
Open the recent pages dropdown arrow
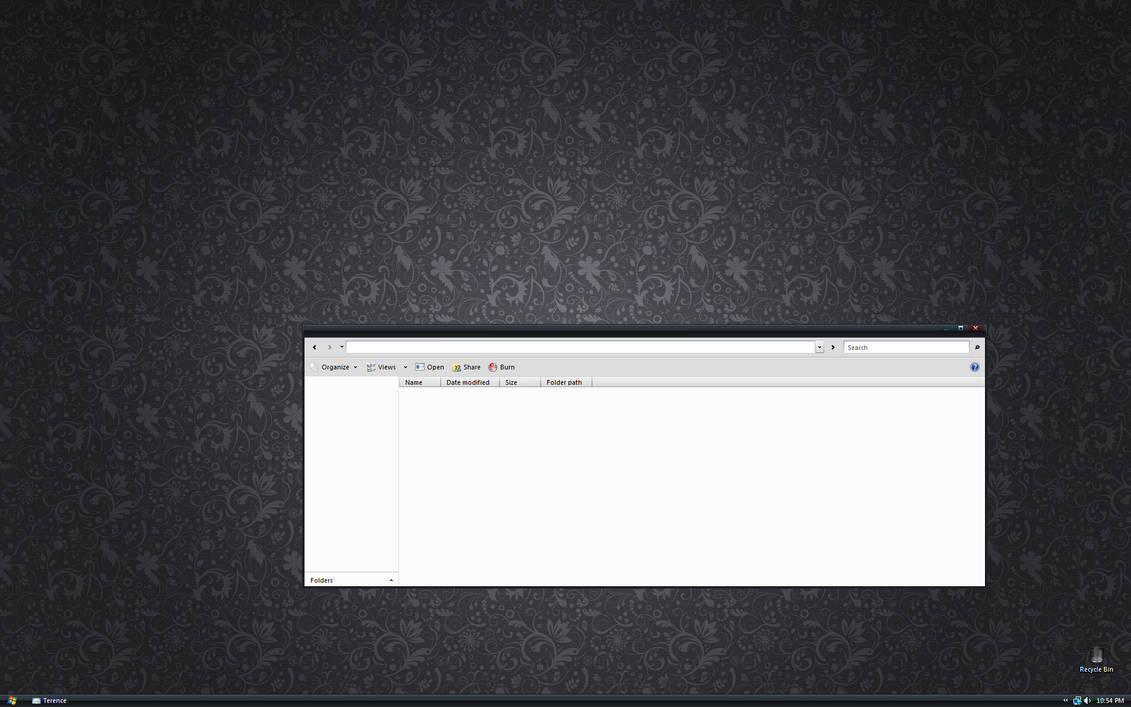pyautogui.click(x=342, y=347)
